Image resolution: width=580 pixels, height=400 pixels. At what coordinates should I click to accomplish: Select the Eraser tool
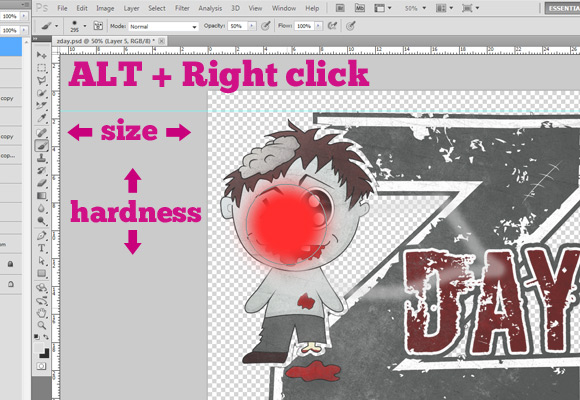pyautogui.click(x=41, y=183)
